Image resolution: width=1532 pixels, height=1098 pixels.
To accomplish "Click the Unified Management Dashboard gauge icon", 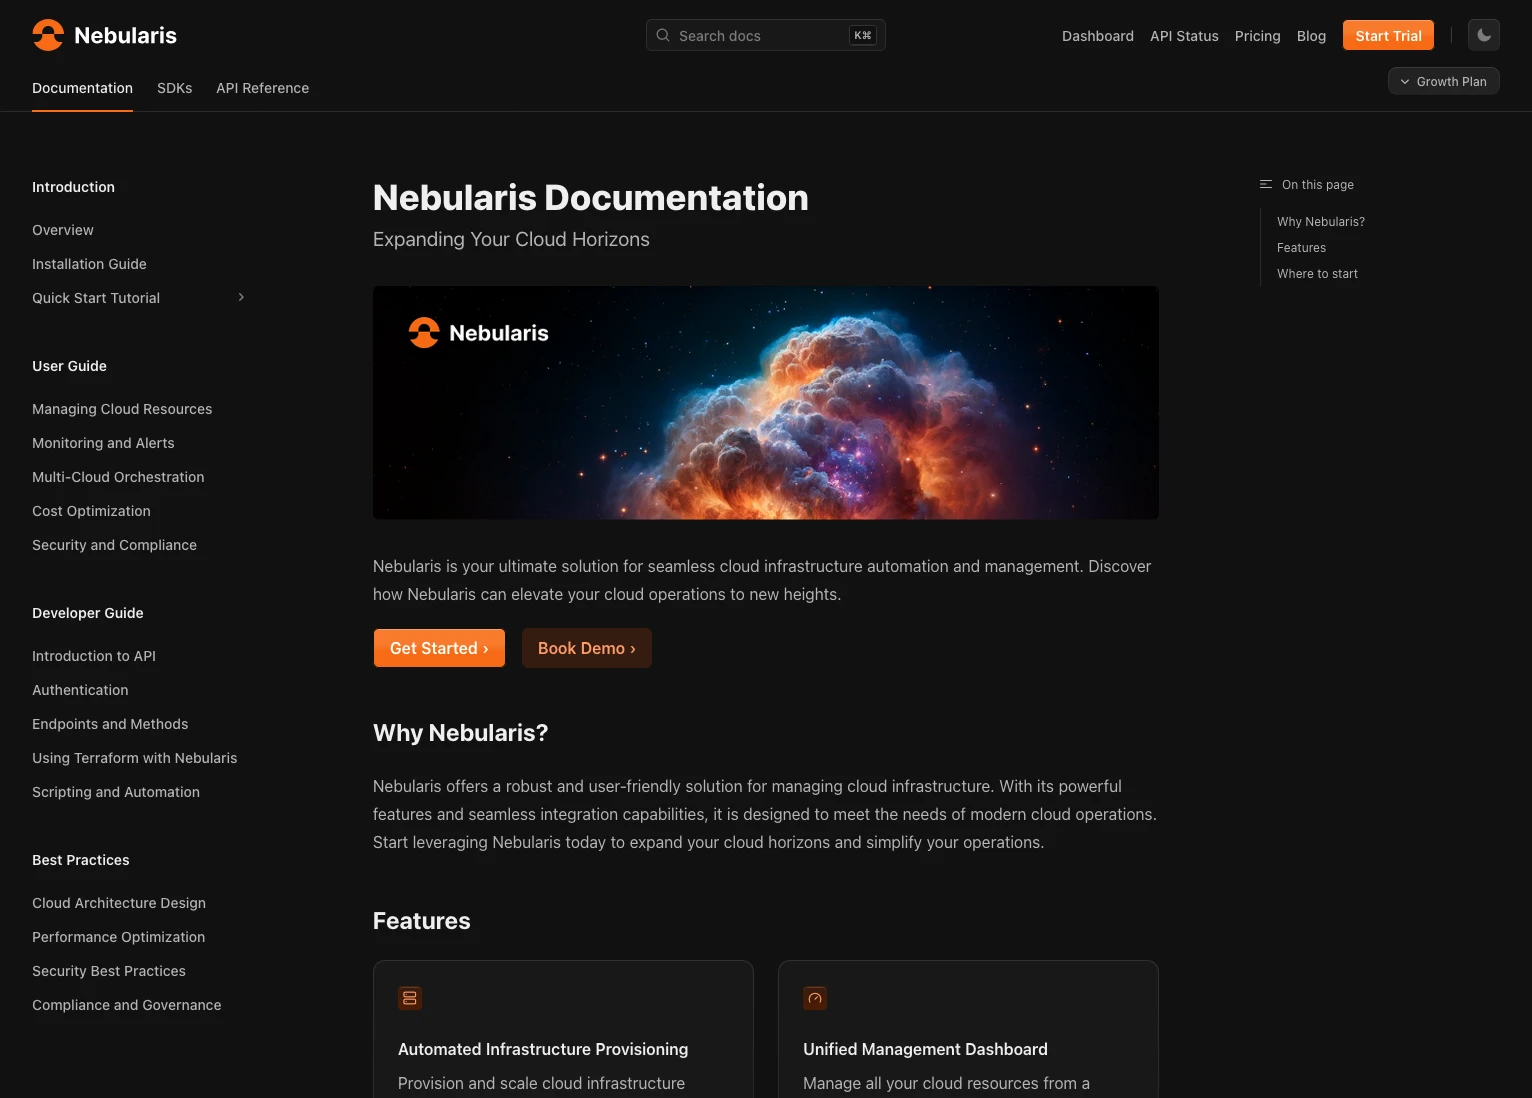I will (815, 998).
